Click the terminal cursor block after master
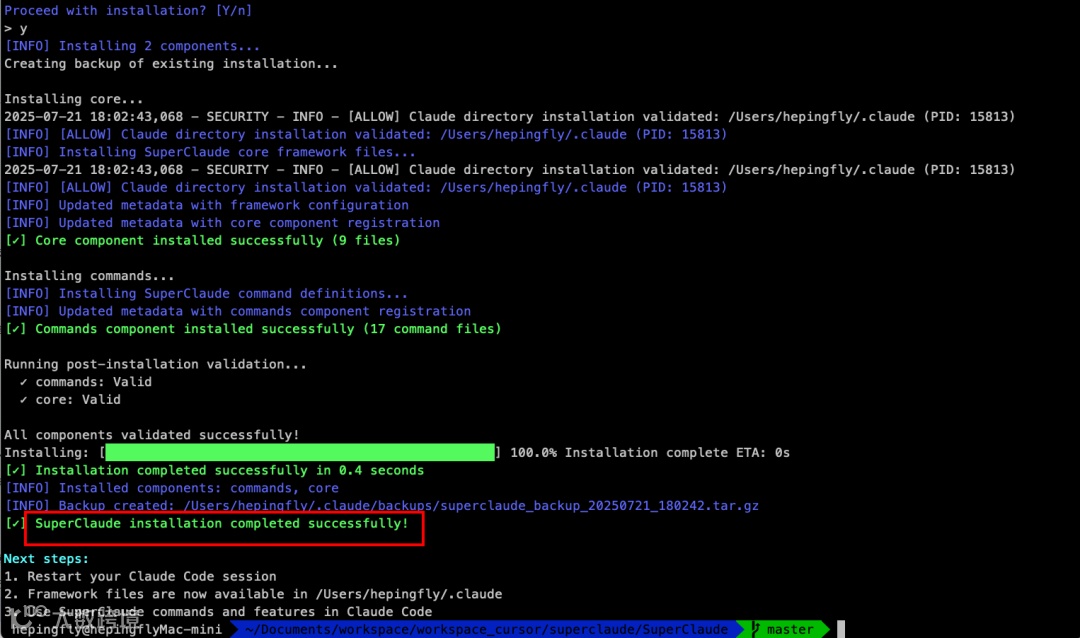This screenshot has height=638, width=1080. [x=841, y=629]
